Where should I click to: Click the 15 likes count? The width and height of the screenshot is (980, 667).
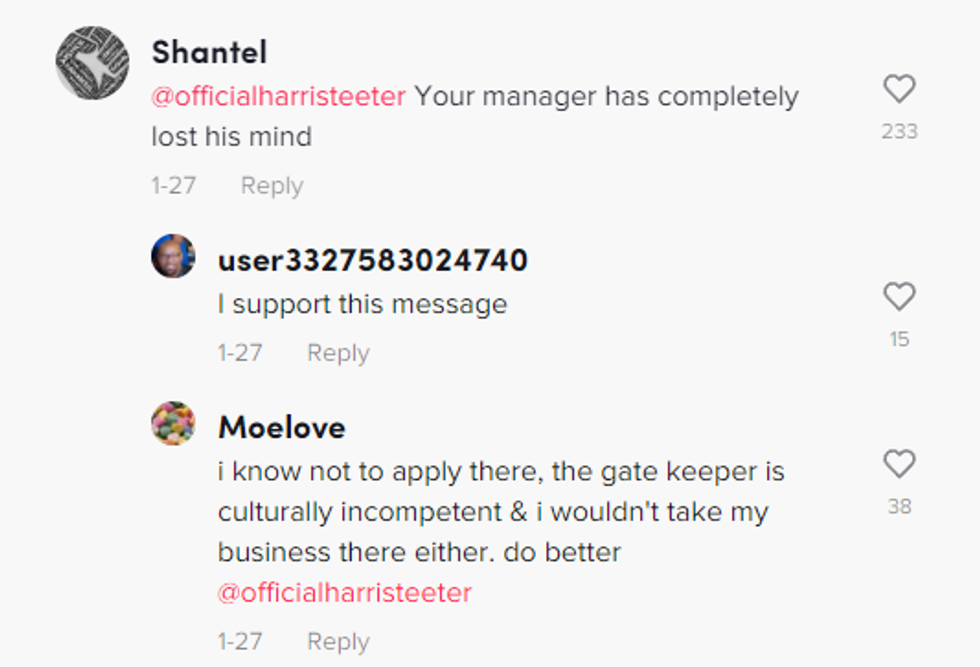899,340
